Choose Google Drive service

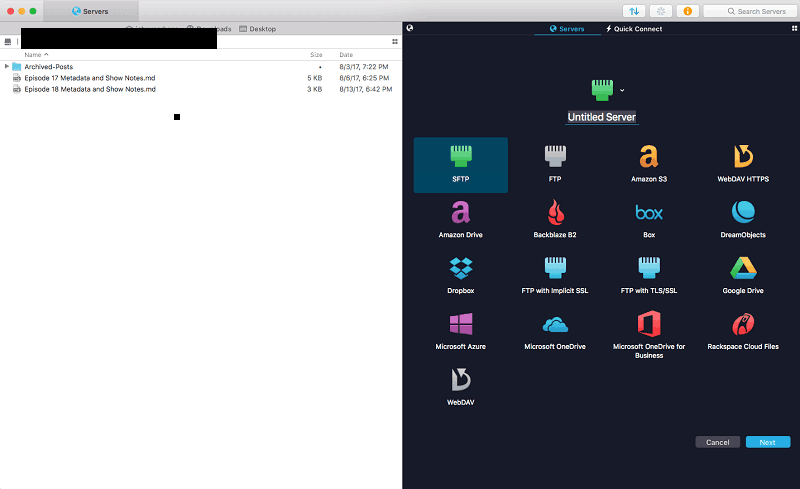(x=743, y=276)
